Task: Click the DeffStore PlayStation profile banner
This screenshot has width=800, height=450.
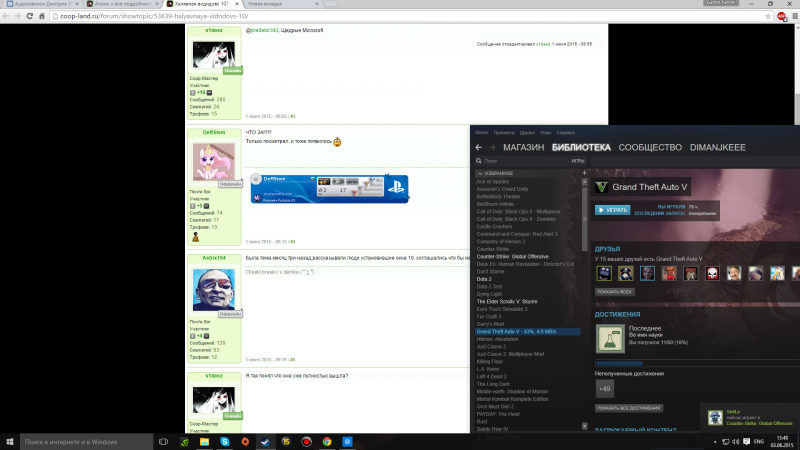Action: pos(329,189)
